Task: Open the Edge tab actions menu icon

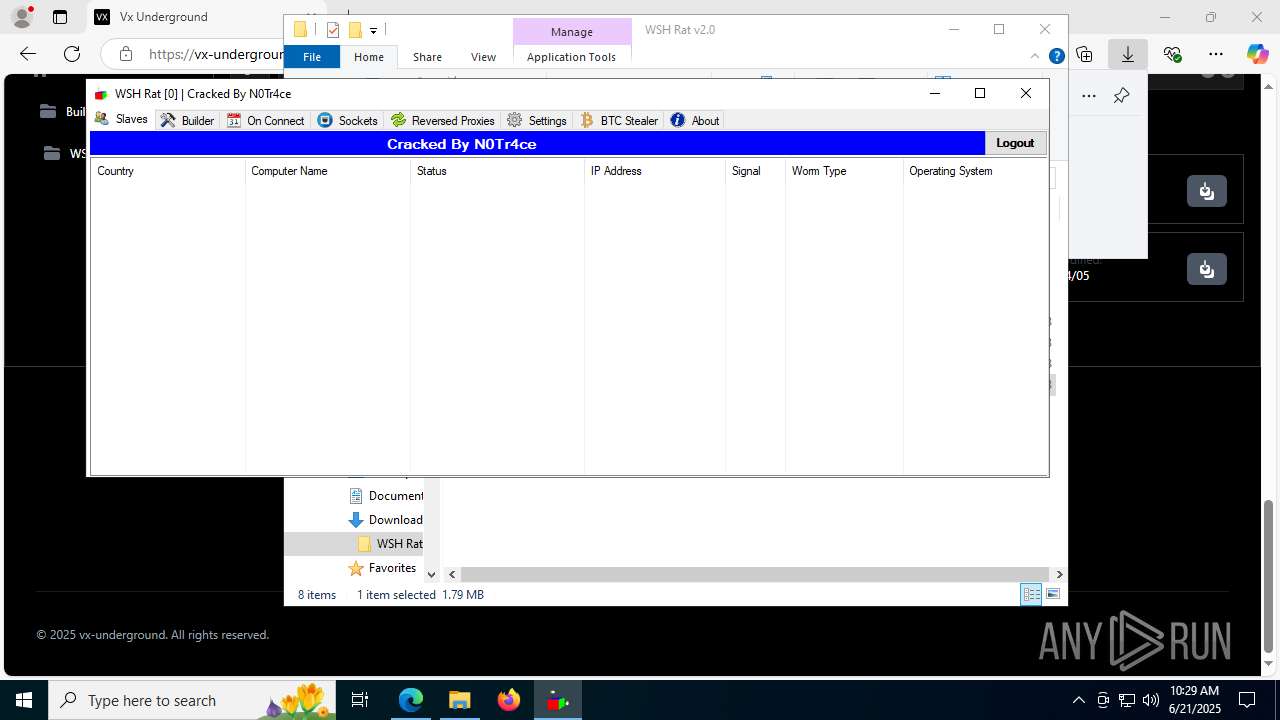Action: pyautogui.click(x=60, y=17)
